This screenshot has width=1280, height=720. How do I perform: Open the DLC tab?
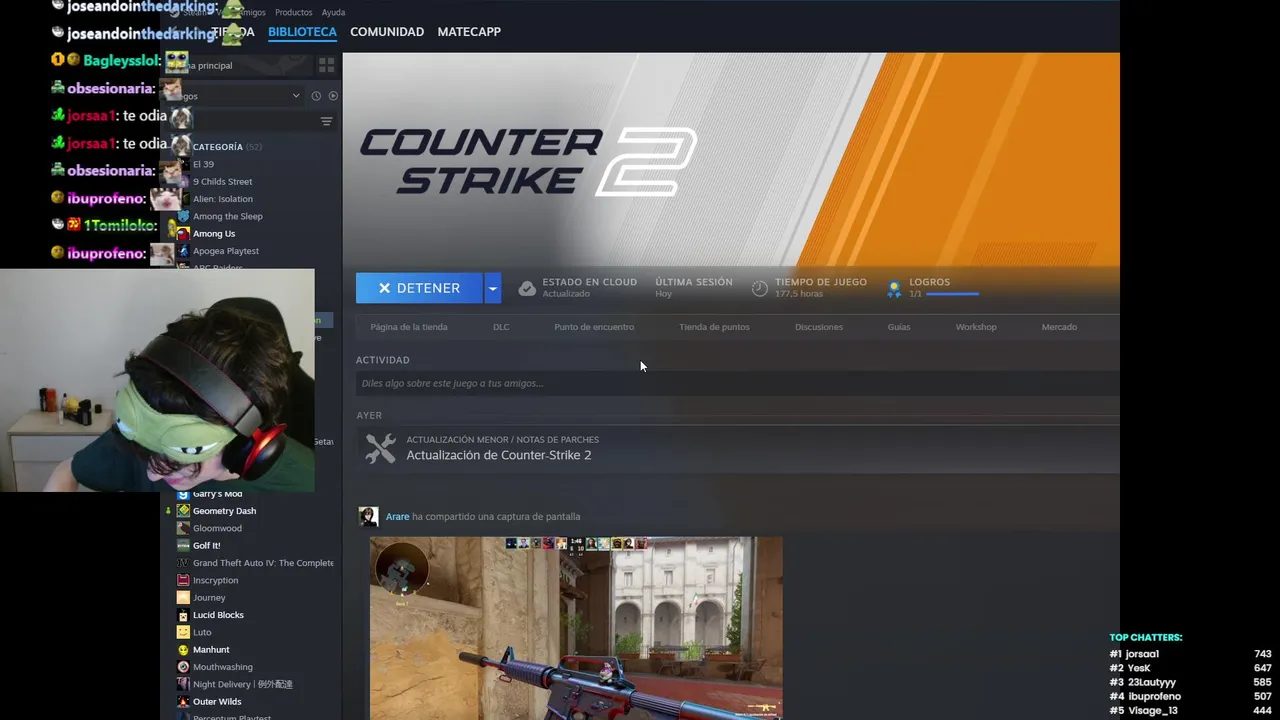point(501,327)
